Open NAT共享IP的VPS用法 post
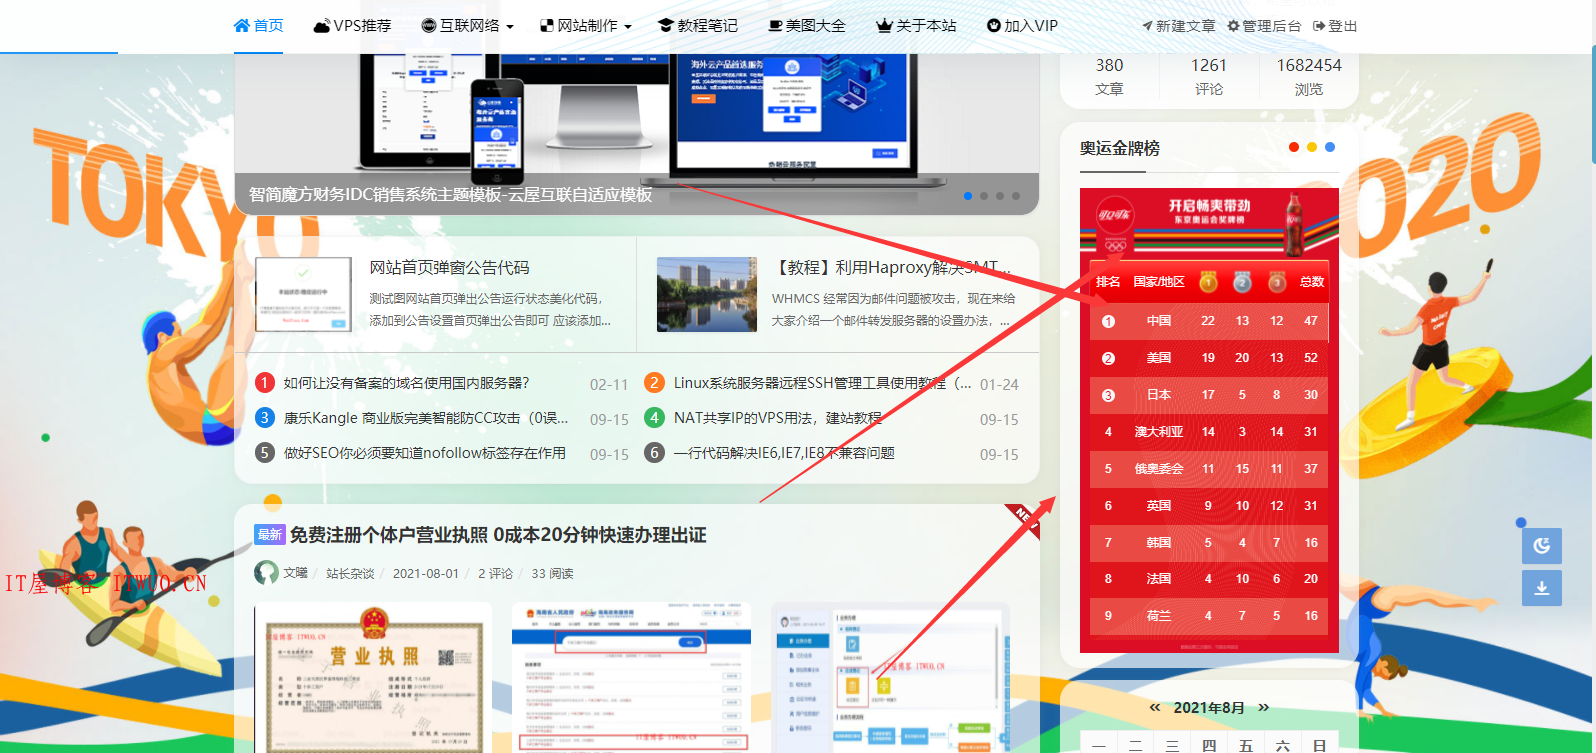This screenshot has height=753, width=1596. pos(777,418)
